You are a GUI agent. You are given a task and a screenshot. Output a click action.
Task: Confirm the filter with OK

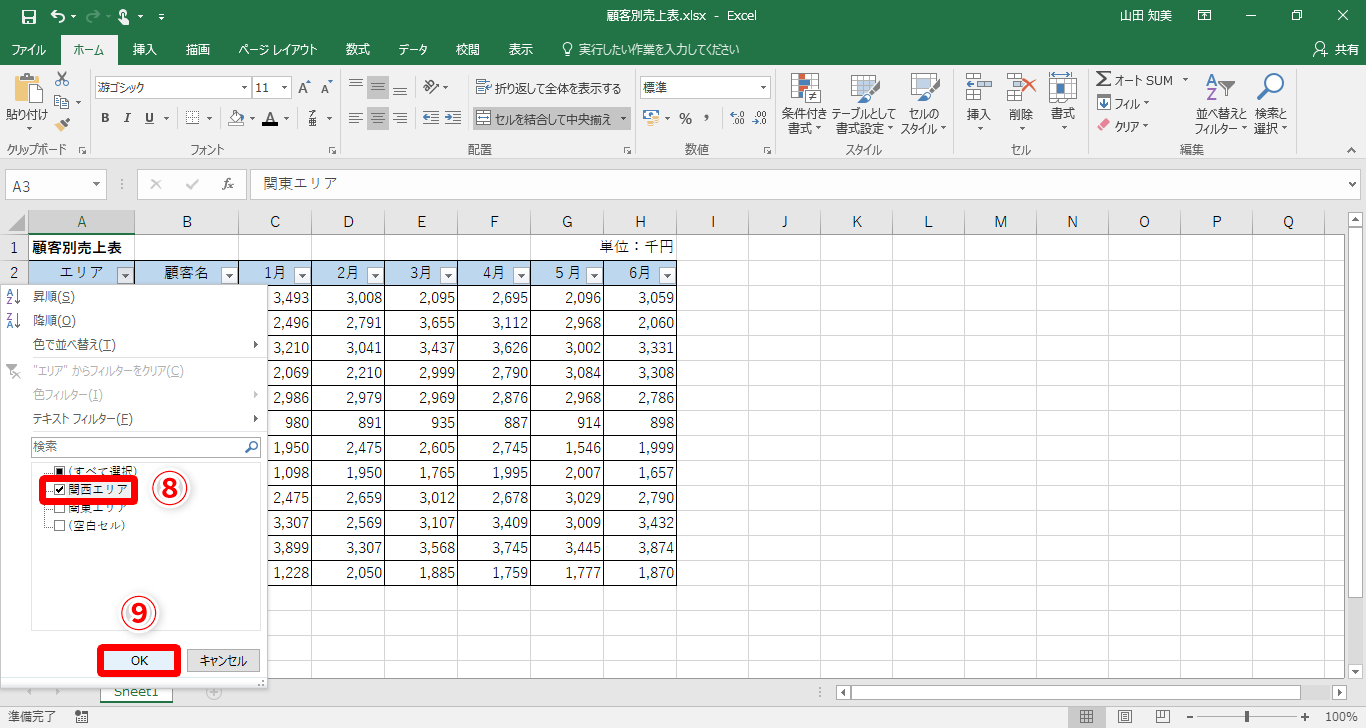click(x=140, y=660)
